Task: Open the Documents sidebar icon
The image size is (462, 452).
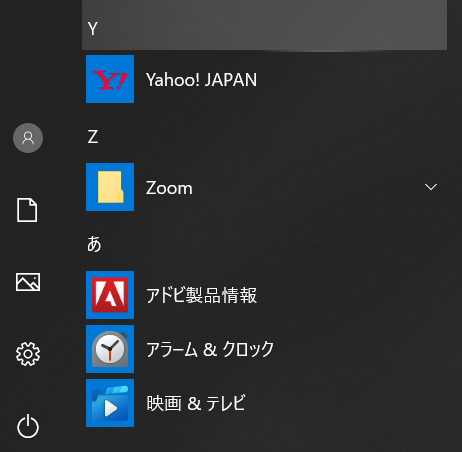Action: point(27,210)
